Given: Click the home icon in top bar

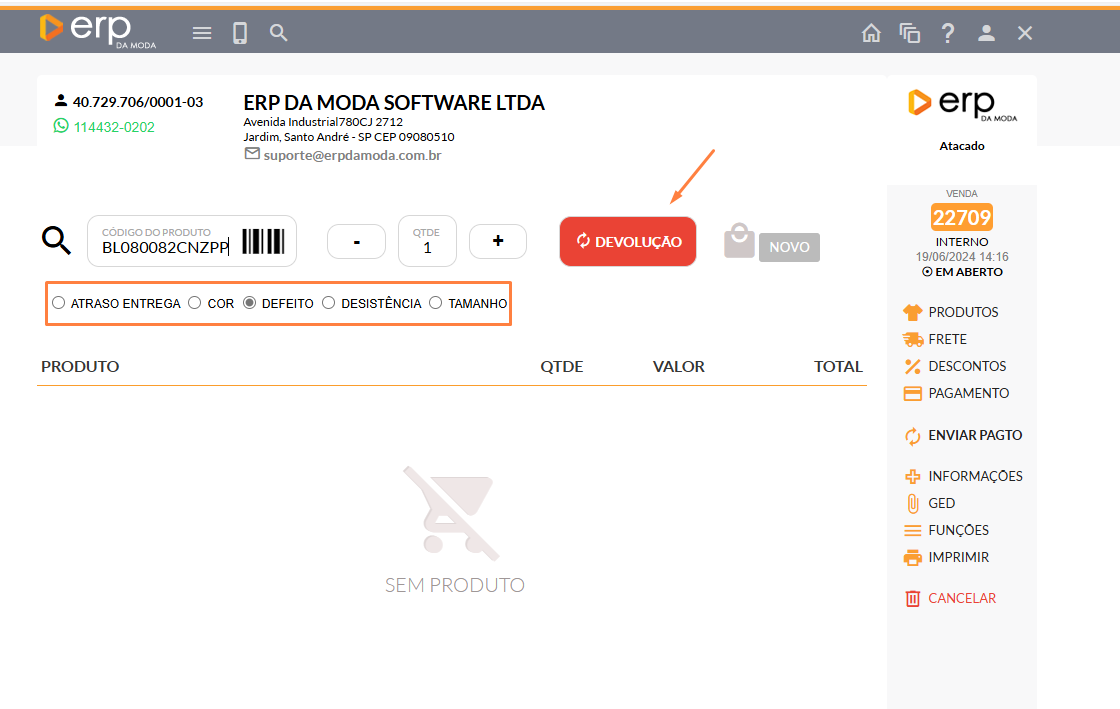Looking at the screenshot, I should coord(871,33).
